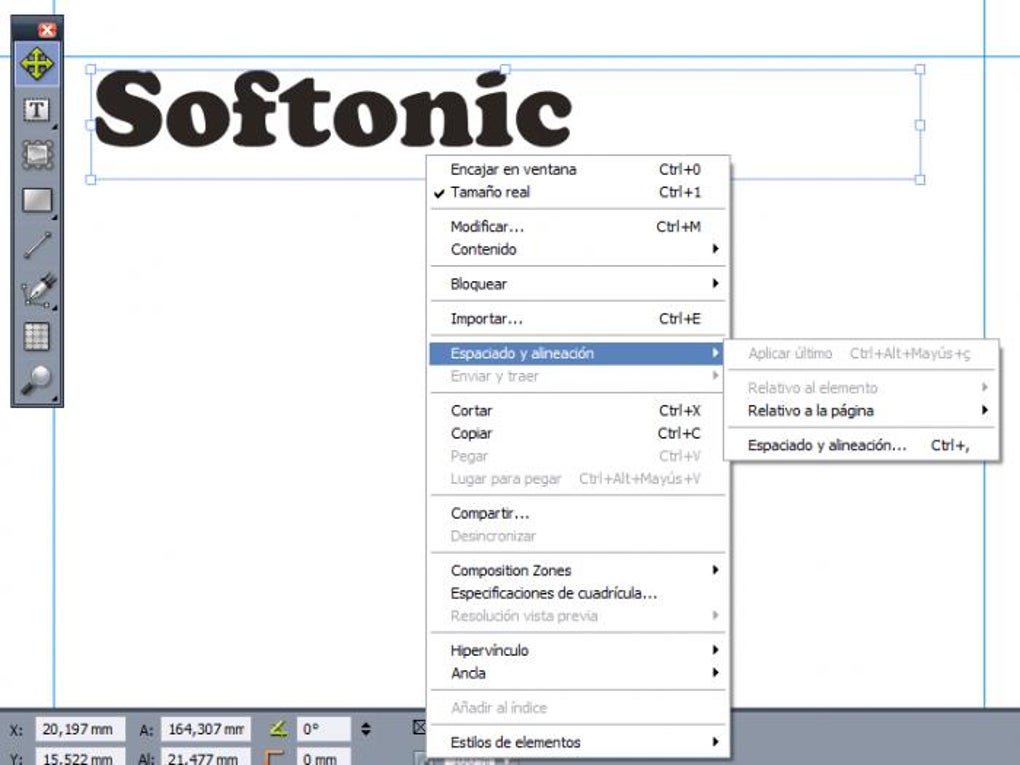Choose Encajar en ventana from the menu
This screenshot has height=765, width=1020.
(x=578, y=170)
